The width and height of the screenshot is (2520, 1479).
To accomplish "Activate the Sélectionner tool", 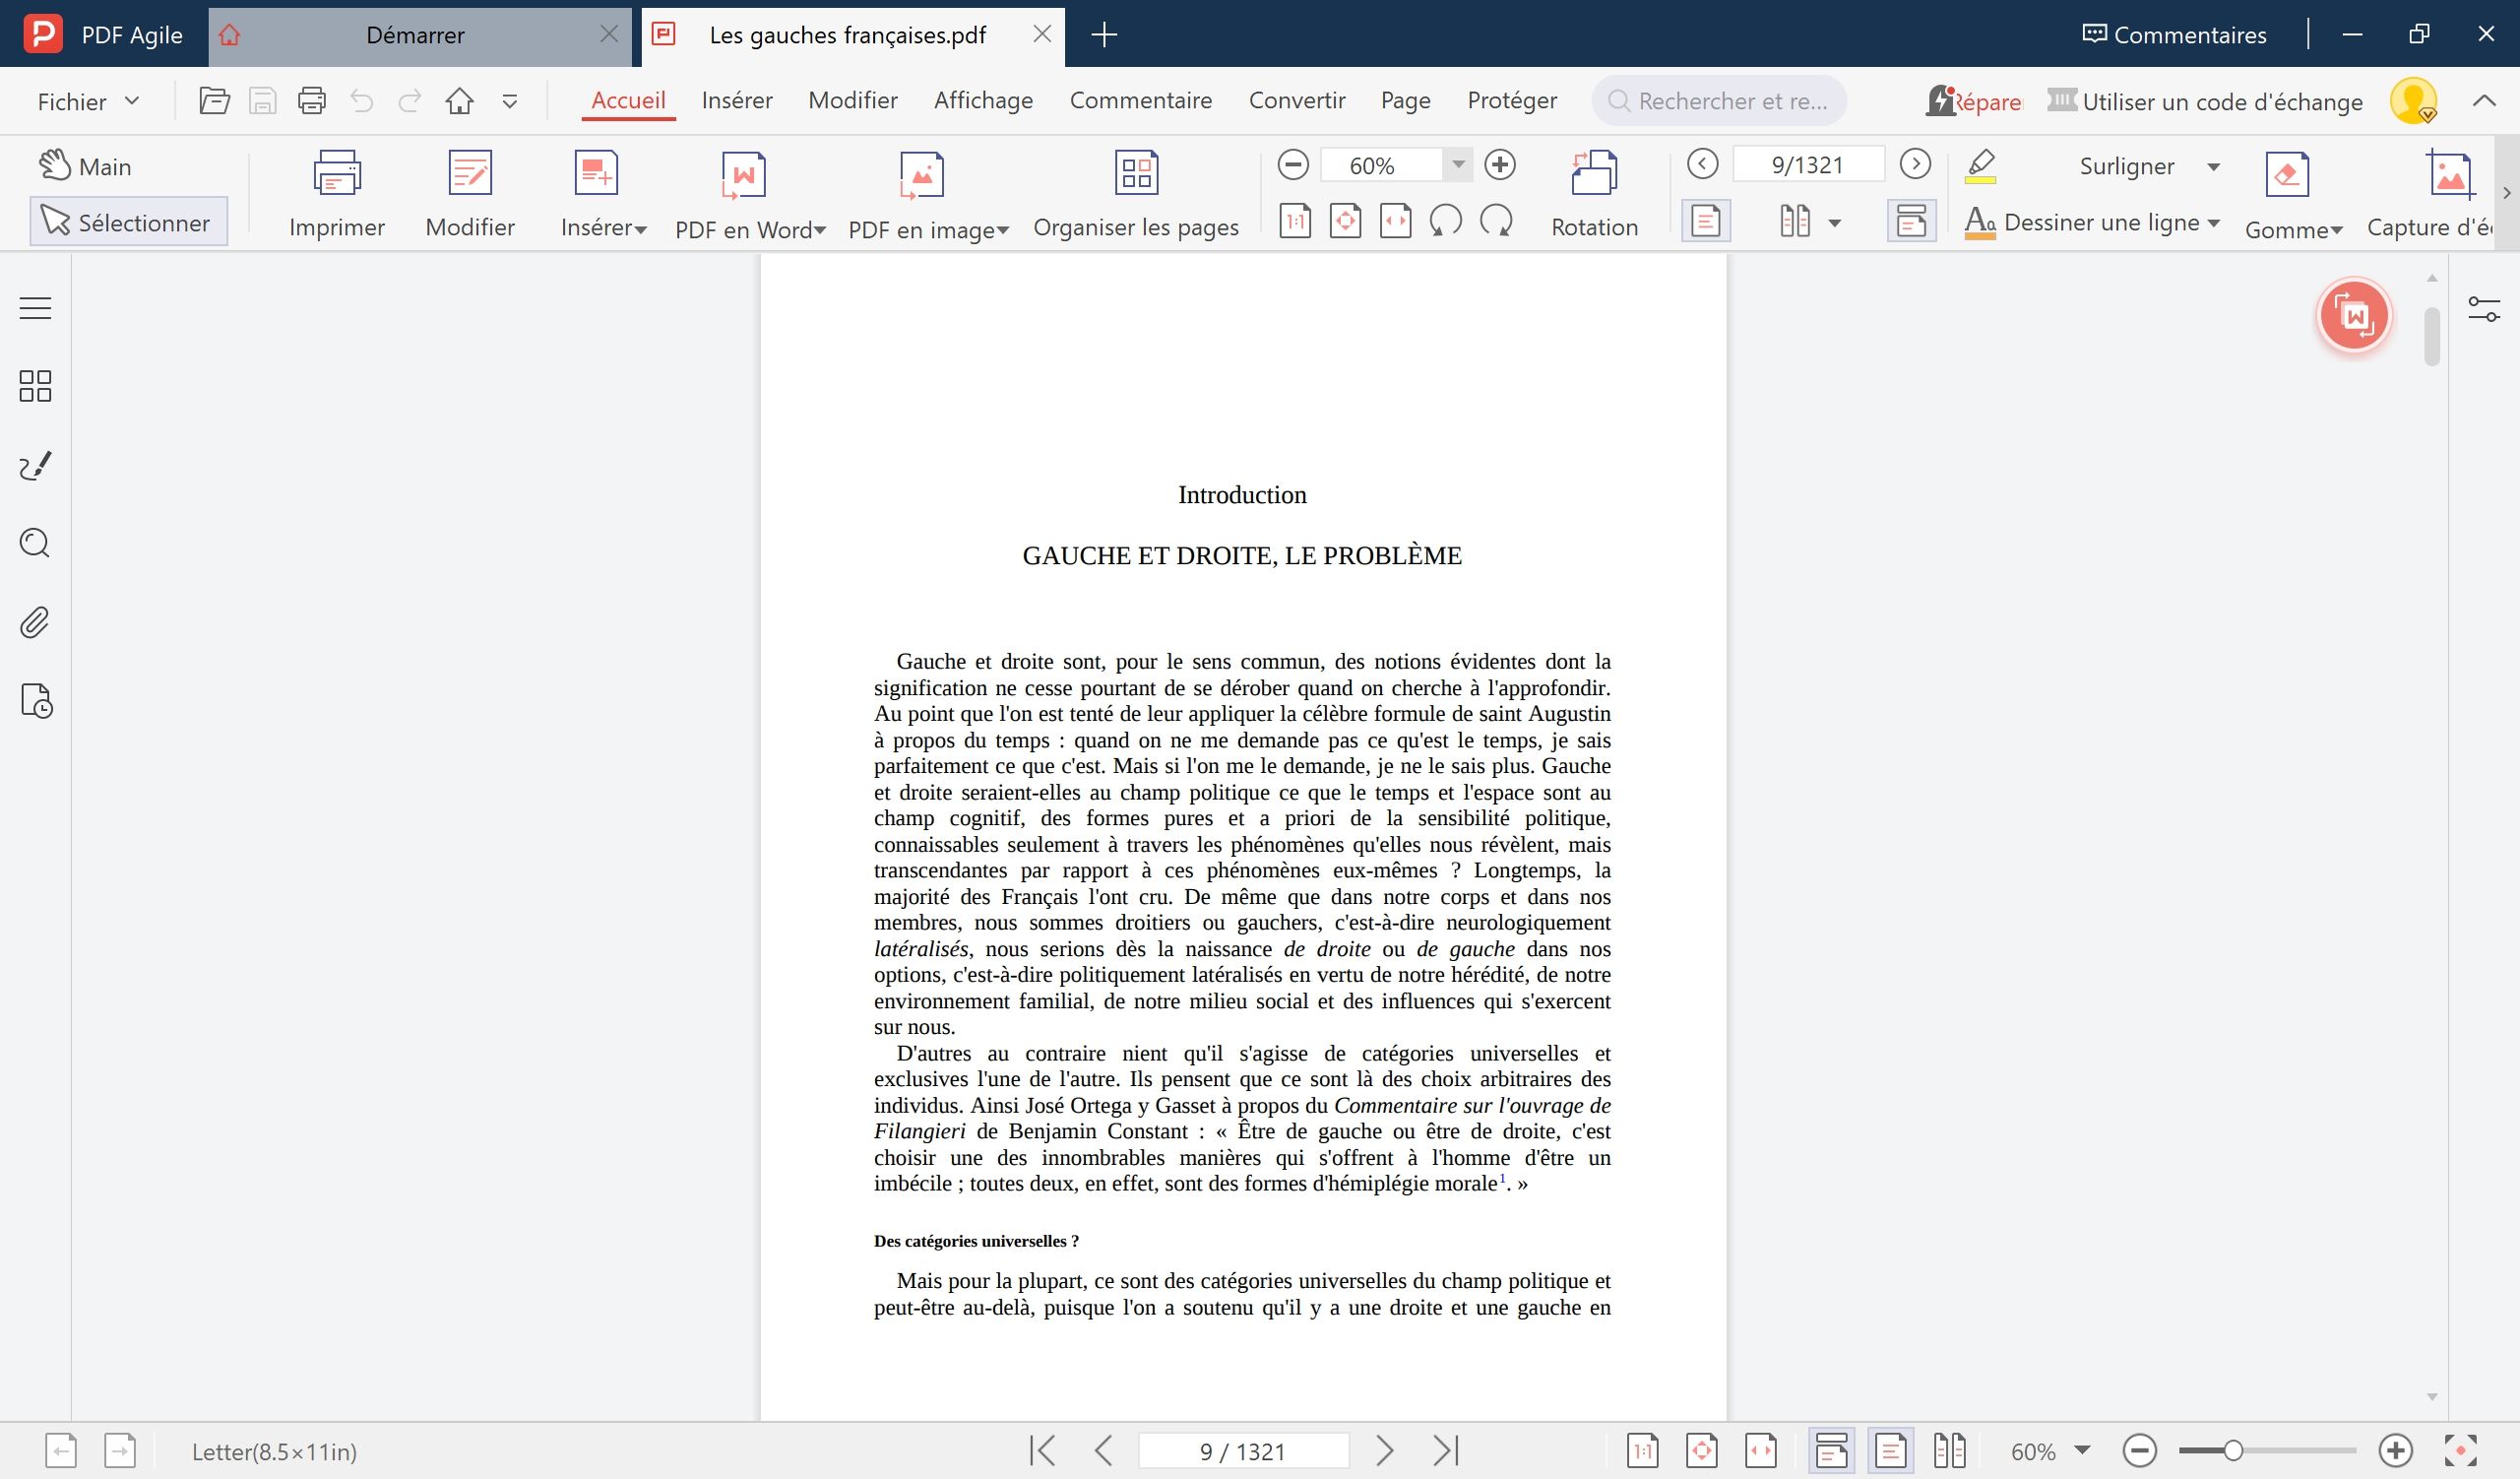I will [x=128, y=222].
